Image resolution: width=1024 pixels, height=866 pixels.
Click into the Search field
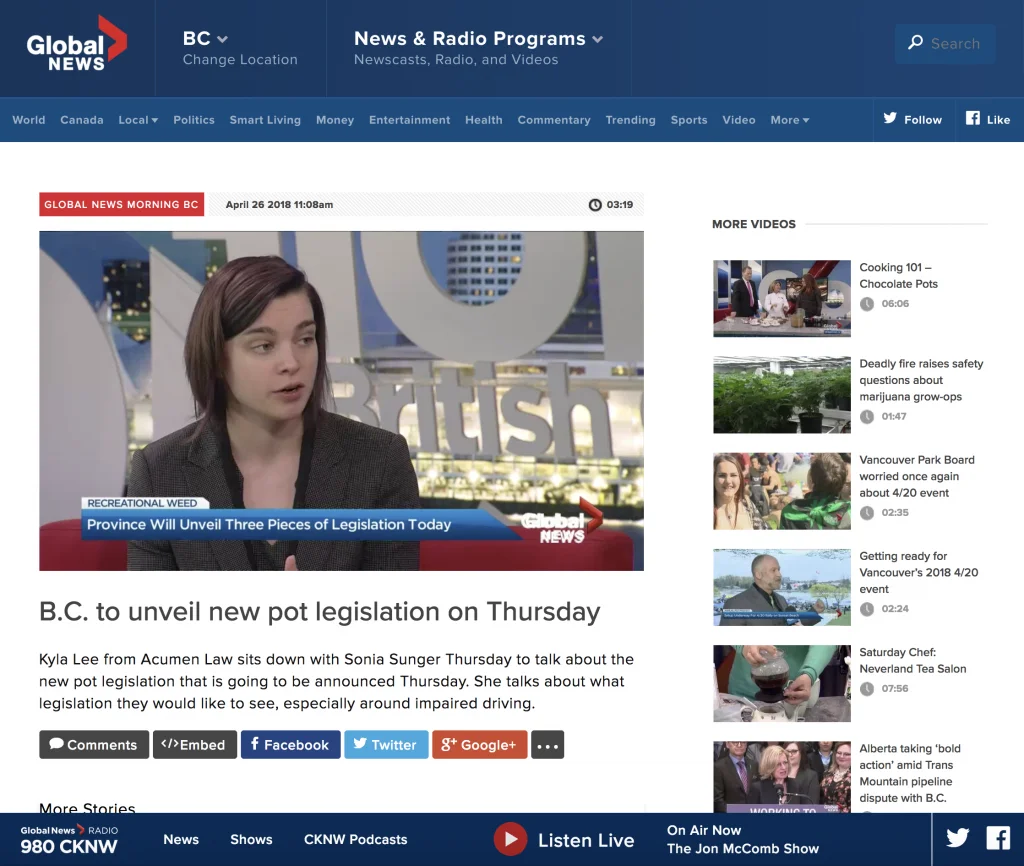tap(945, 44)
